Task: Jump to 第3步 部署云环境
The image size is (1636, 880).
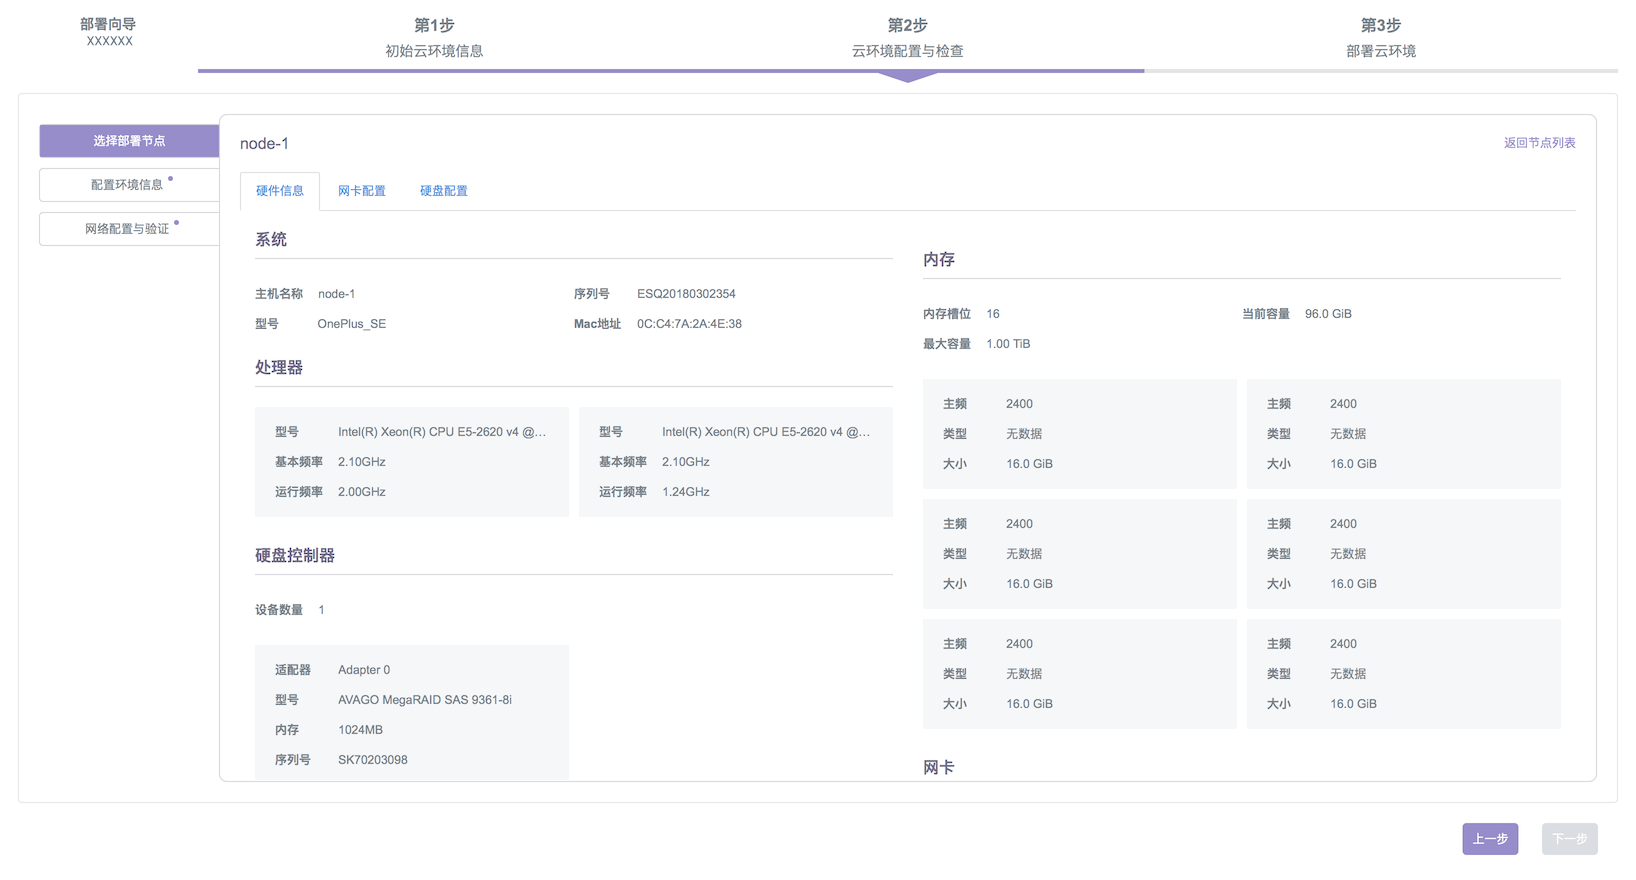Action: (1380, 37)
